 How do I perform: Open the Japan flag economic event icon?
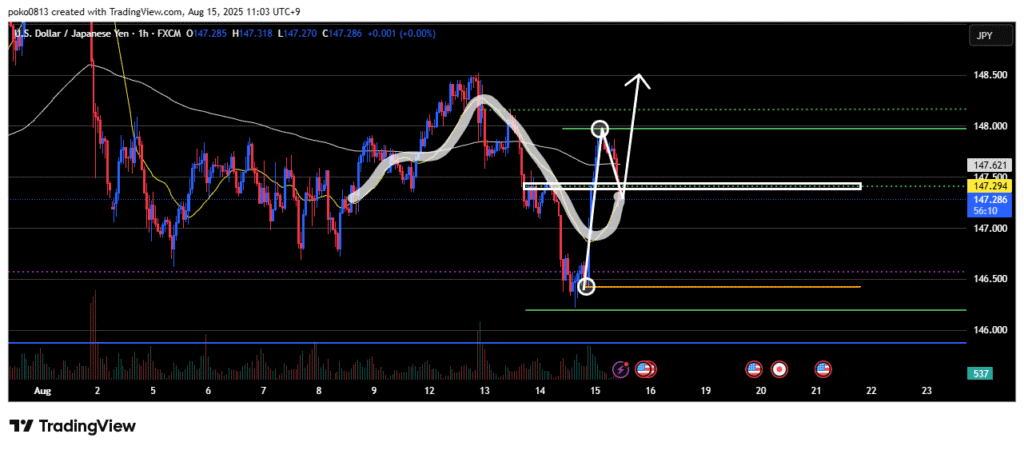click(x=779, y=369)
